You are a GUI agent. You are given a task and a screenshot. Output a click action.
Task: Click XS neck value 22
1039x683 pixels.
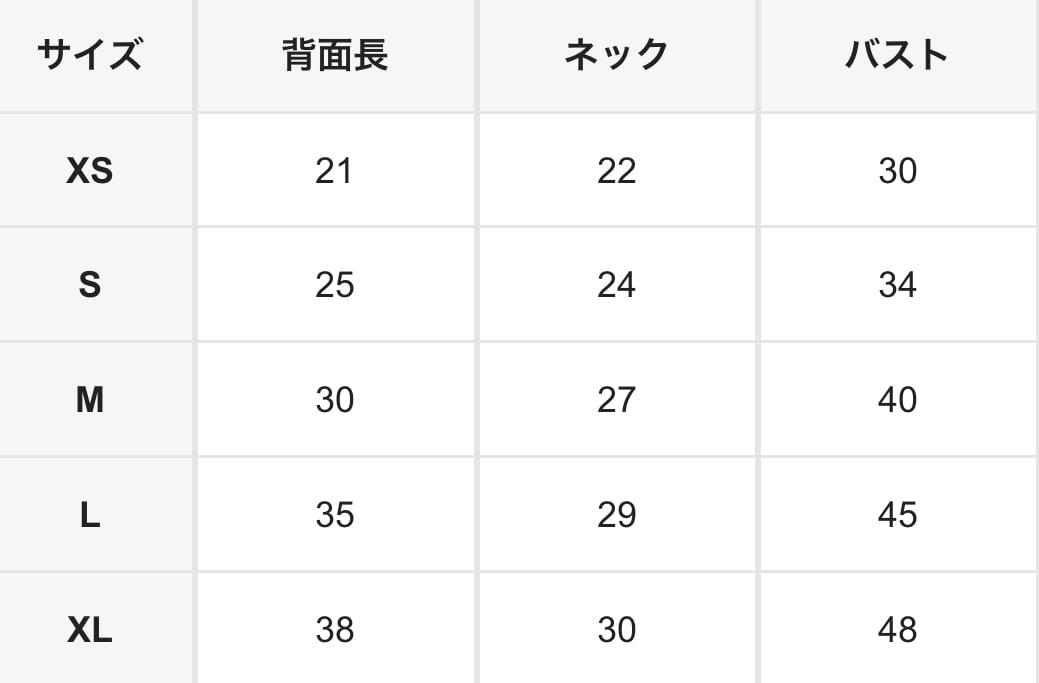pos(616,171)
